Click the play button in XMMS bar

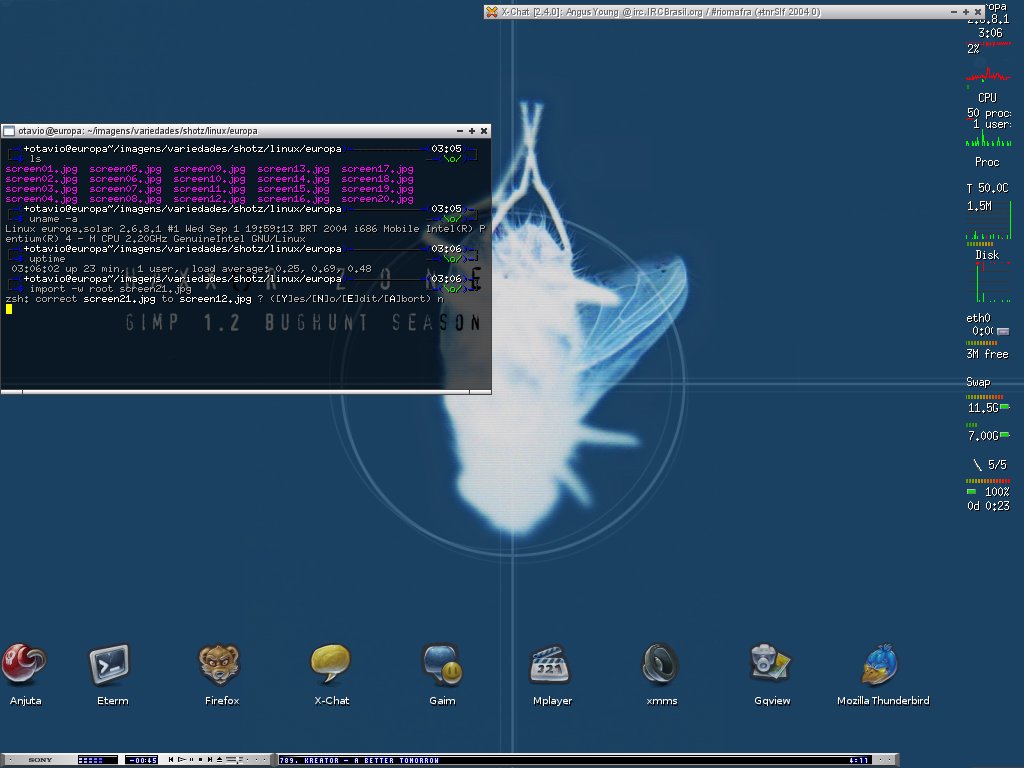click(182, 760)
